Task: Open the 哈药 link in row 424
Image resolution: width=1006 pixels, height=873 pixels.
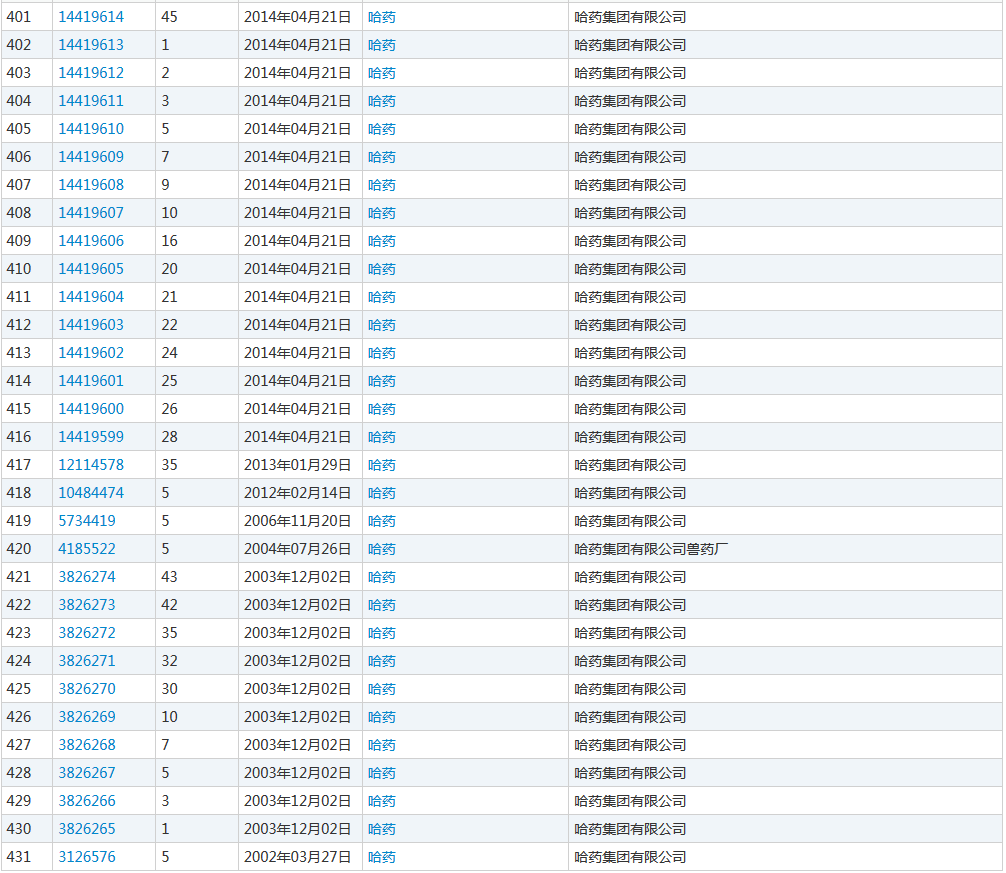Action: pos(382,661)
